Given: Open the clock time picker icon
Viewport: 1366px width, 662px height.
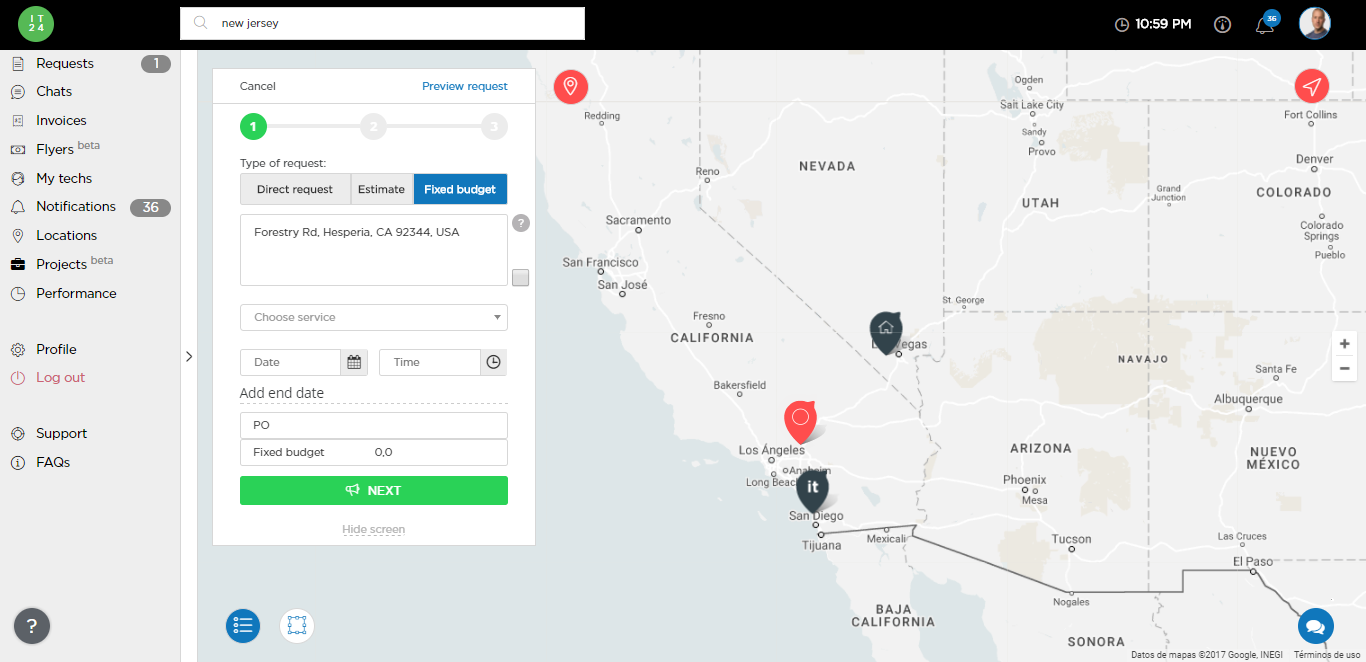Looking at the screenshot, I should click(x=494, y=362).
